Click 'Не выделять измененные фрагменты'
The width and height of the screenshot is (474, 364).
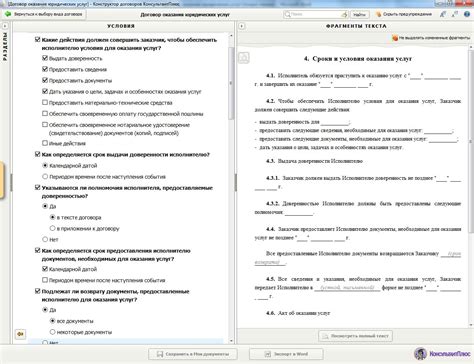tap(434, 38)
